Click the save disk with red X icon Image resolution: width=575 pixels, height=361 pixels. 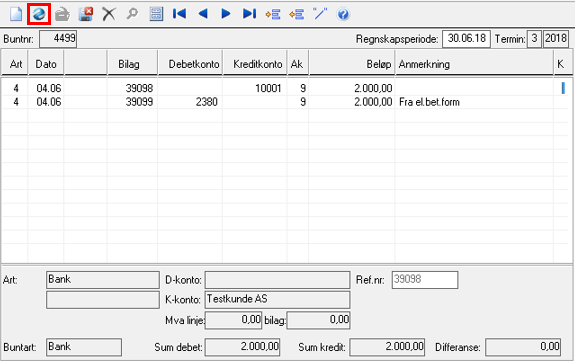click(x=86, y=14)
